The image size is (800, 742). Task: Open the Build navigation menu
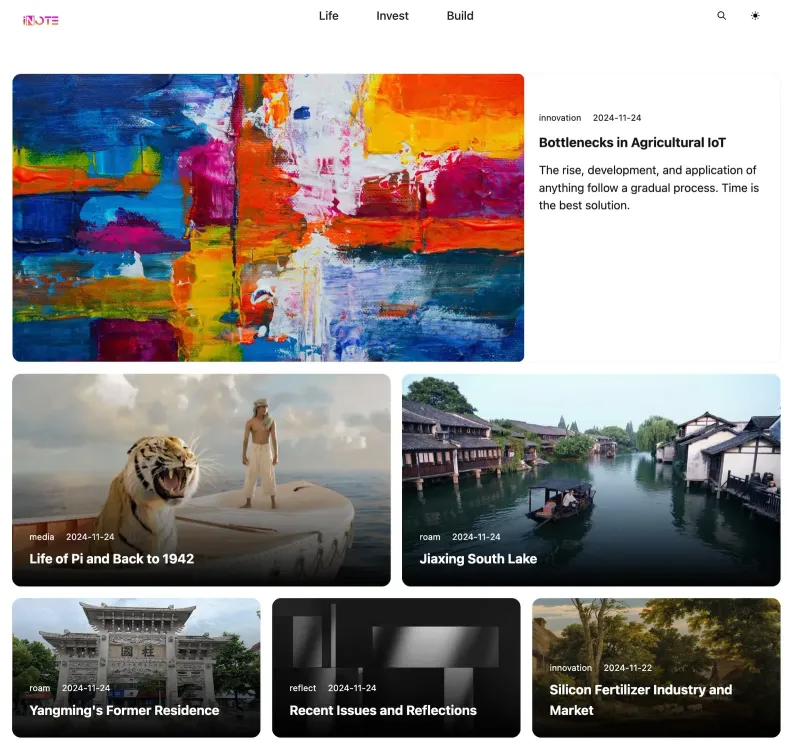[x=460, y=16]
